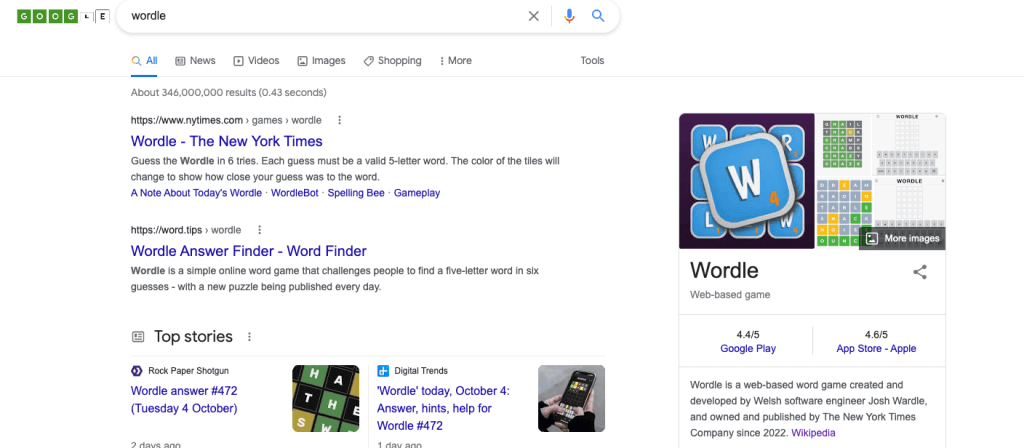The width and height of the screenshot is (1024, 448).
Task: Share the Wordle knowledge panel
Action: click(920, 271)
